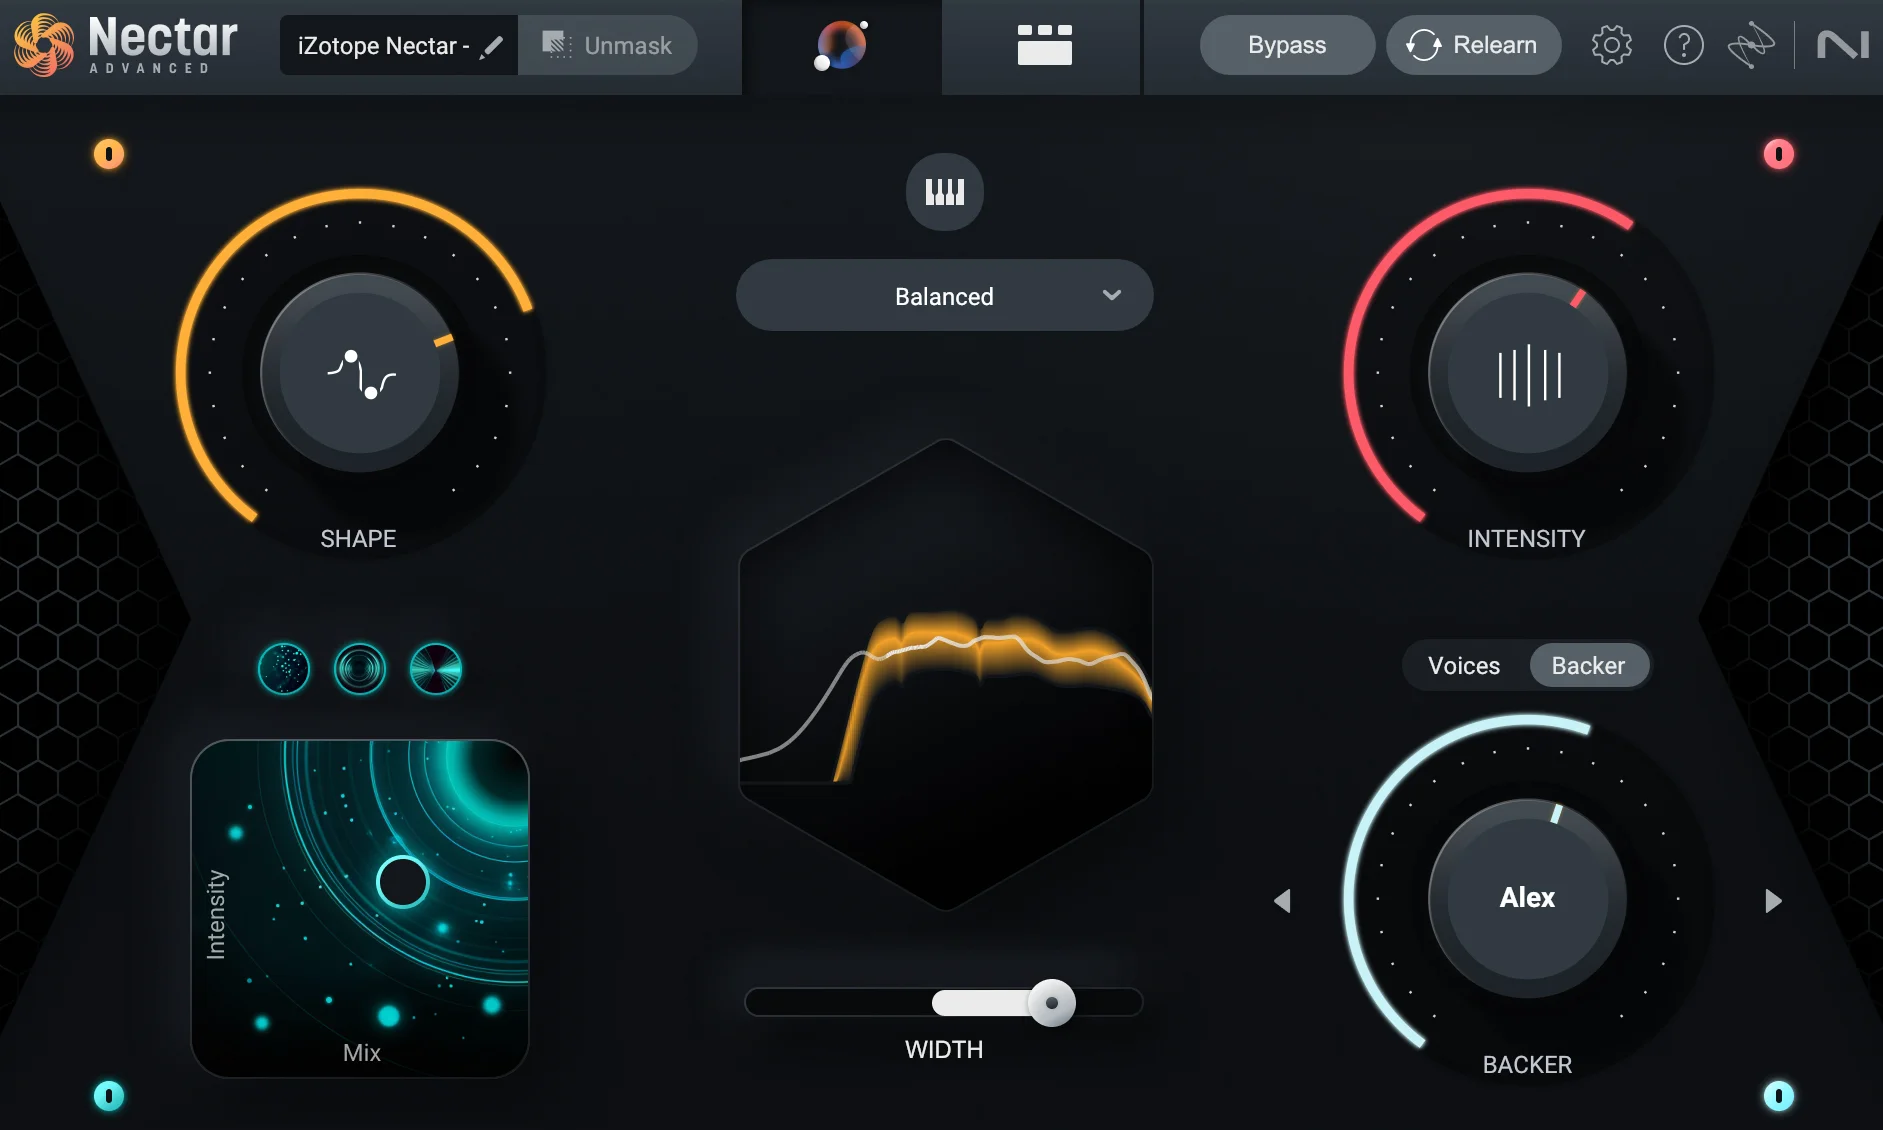Click the piano keyboard icon above Balanced

(944, 191)
